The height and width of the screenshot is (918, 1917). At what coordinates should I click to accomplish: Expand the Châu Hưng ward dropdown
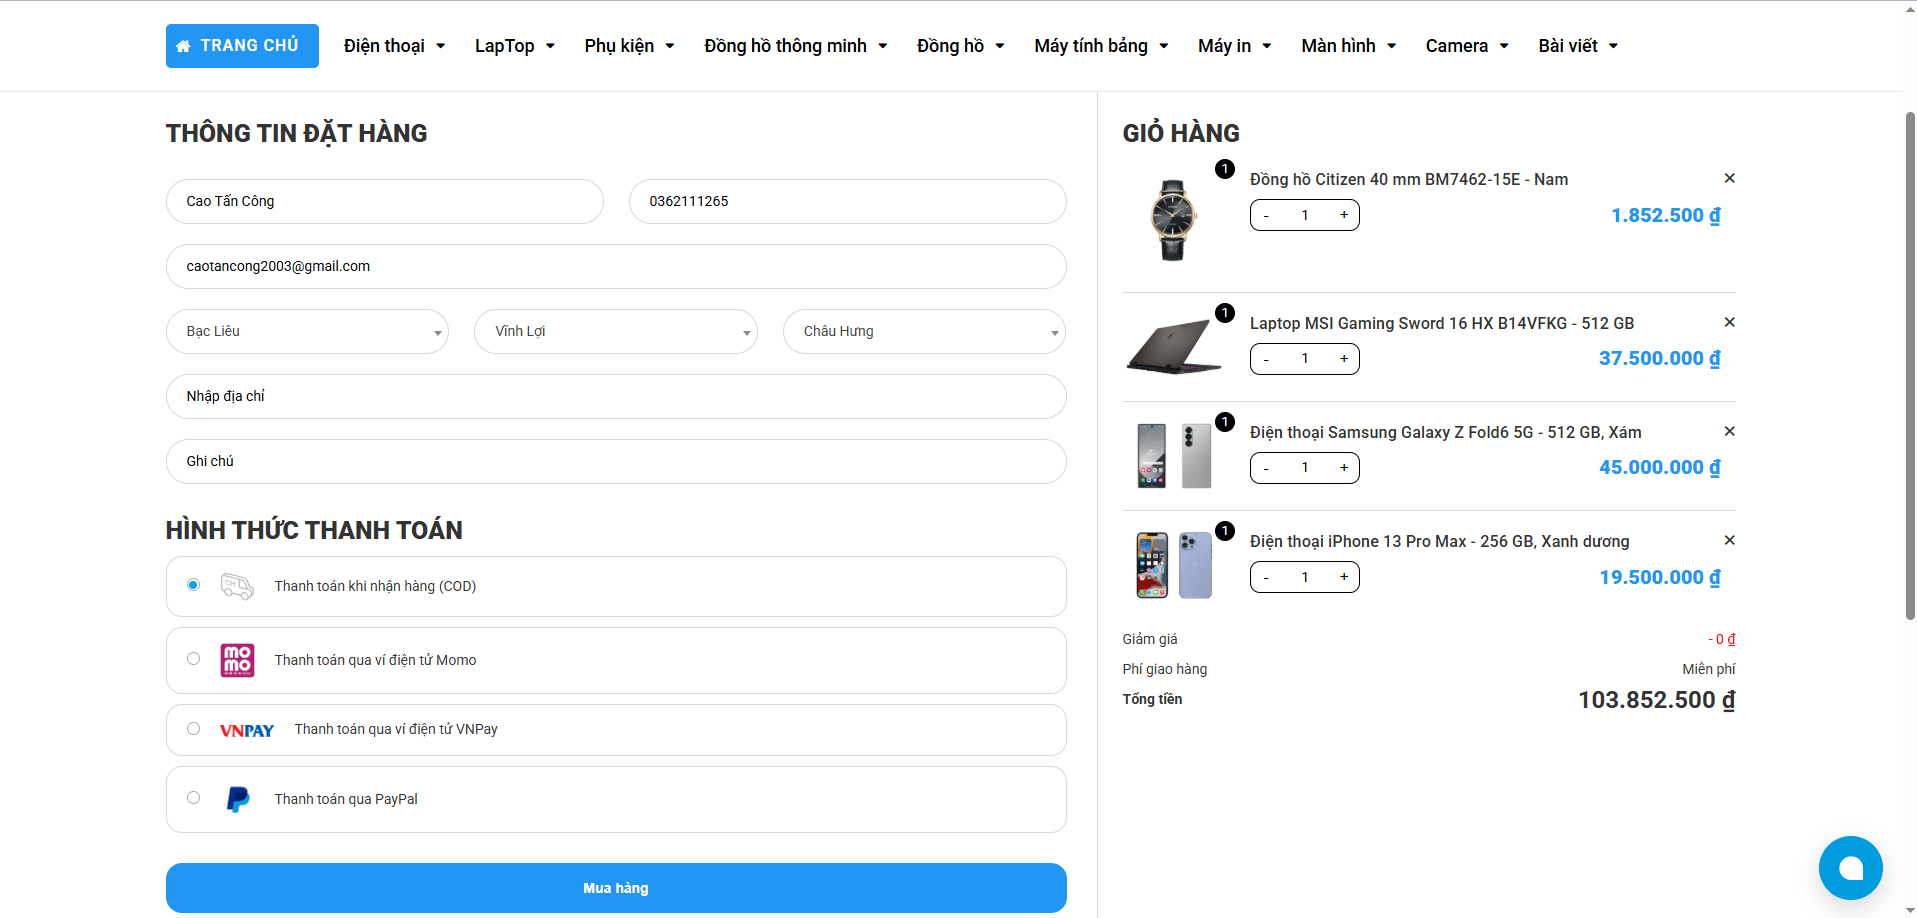click(924, 332)
